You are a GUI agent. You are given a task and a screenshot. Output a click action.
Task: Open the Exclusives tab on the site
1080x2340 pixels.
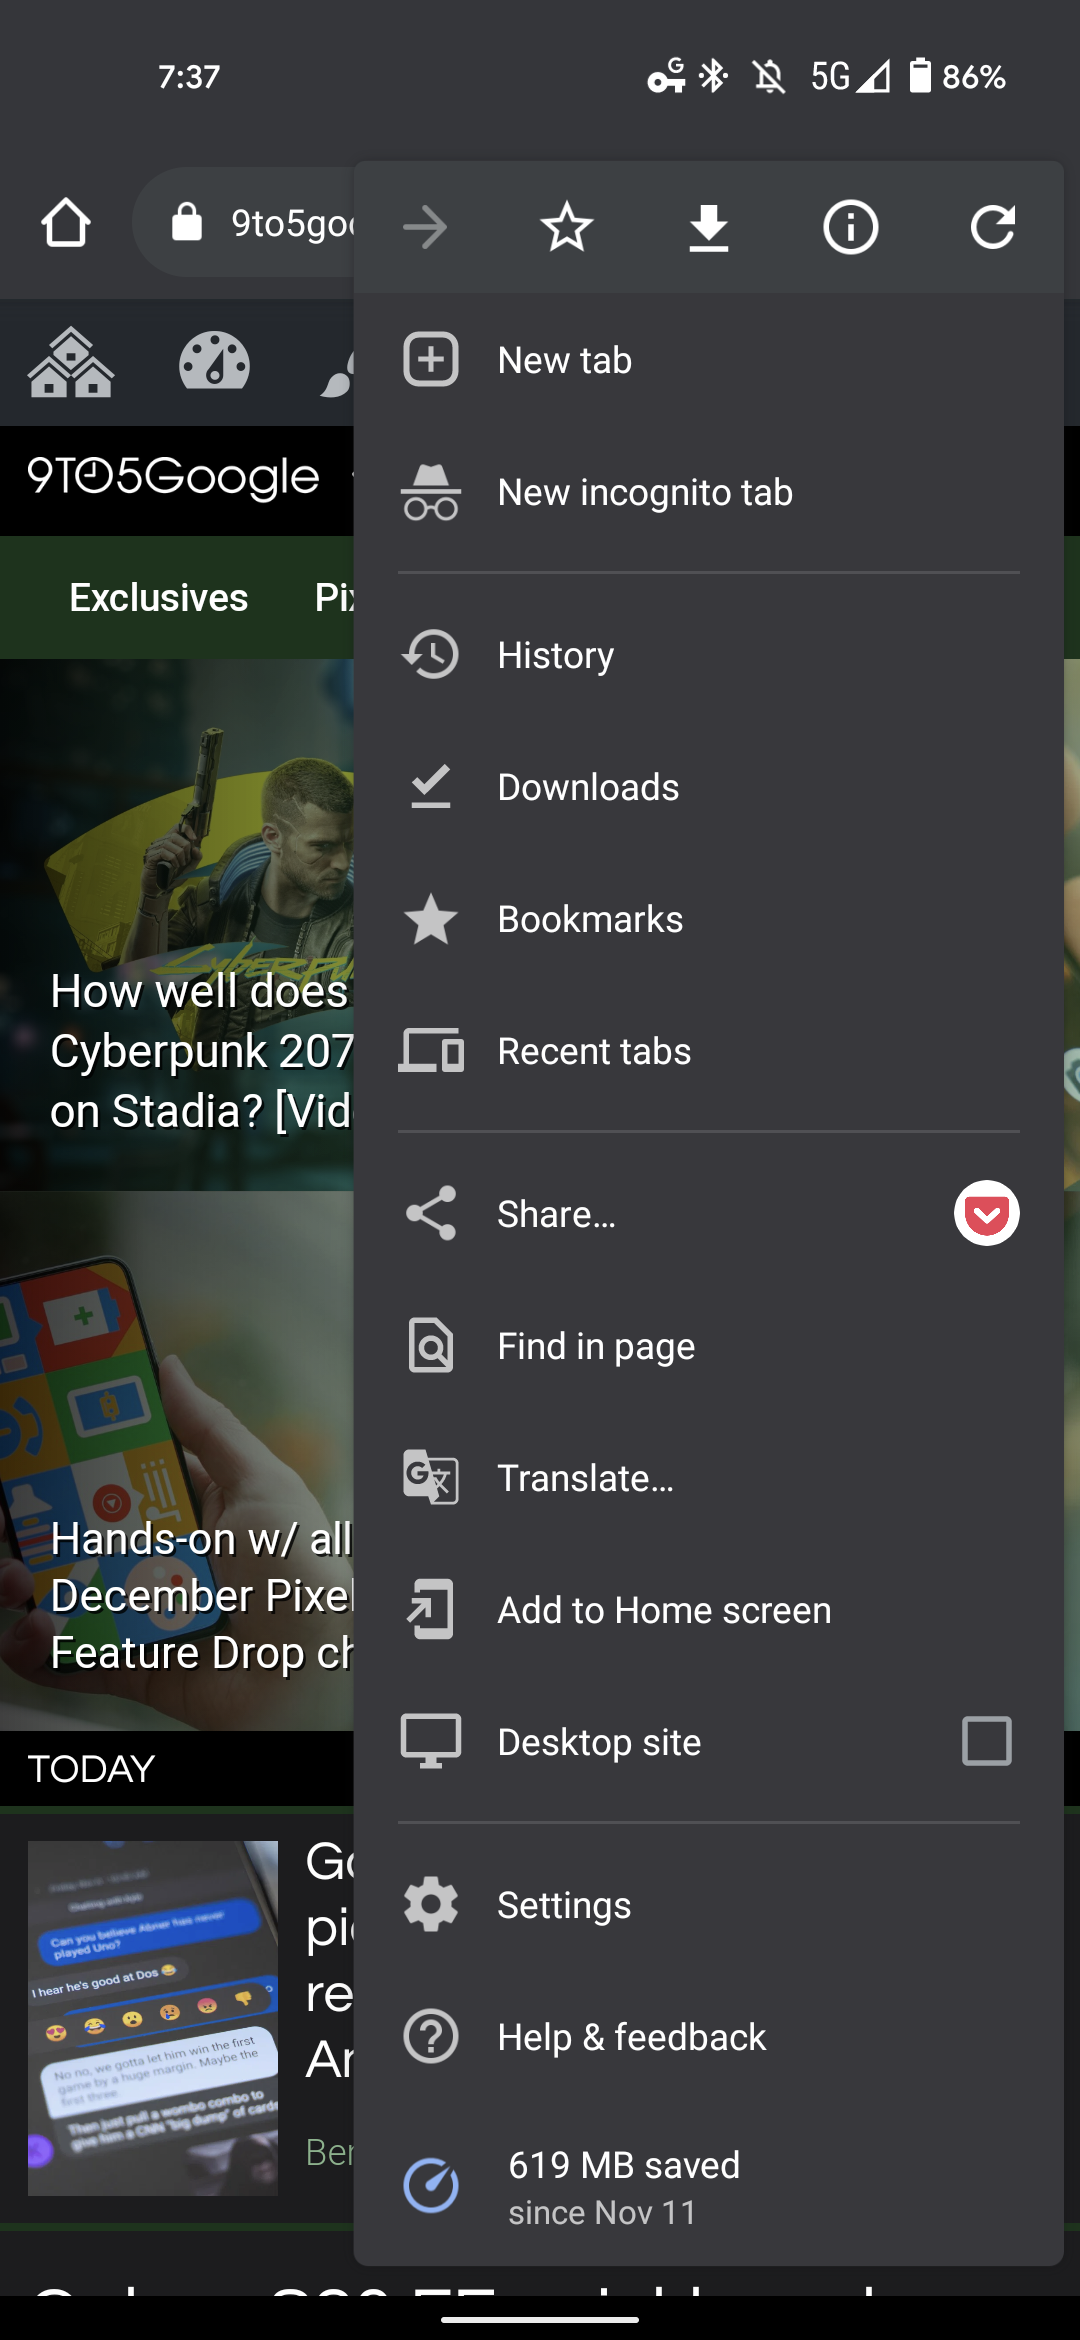(x=159, y=597)
